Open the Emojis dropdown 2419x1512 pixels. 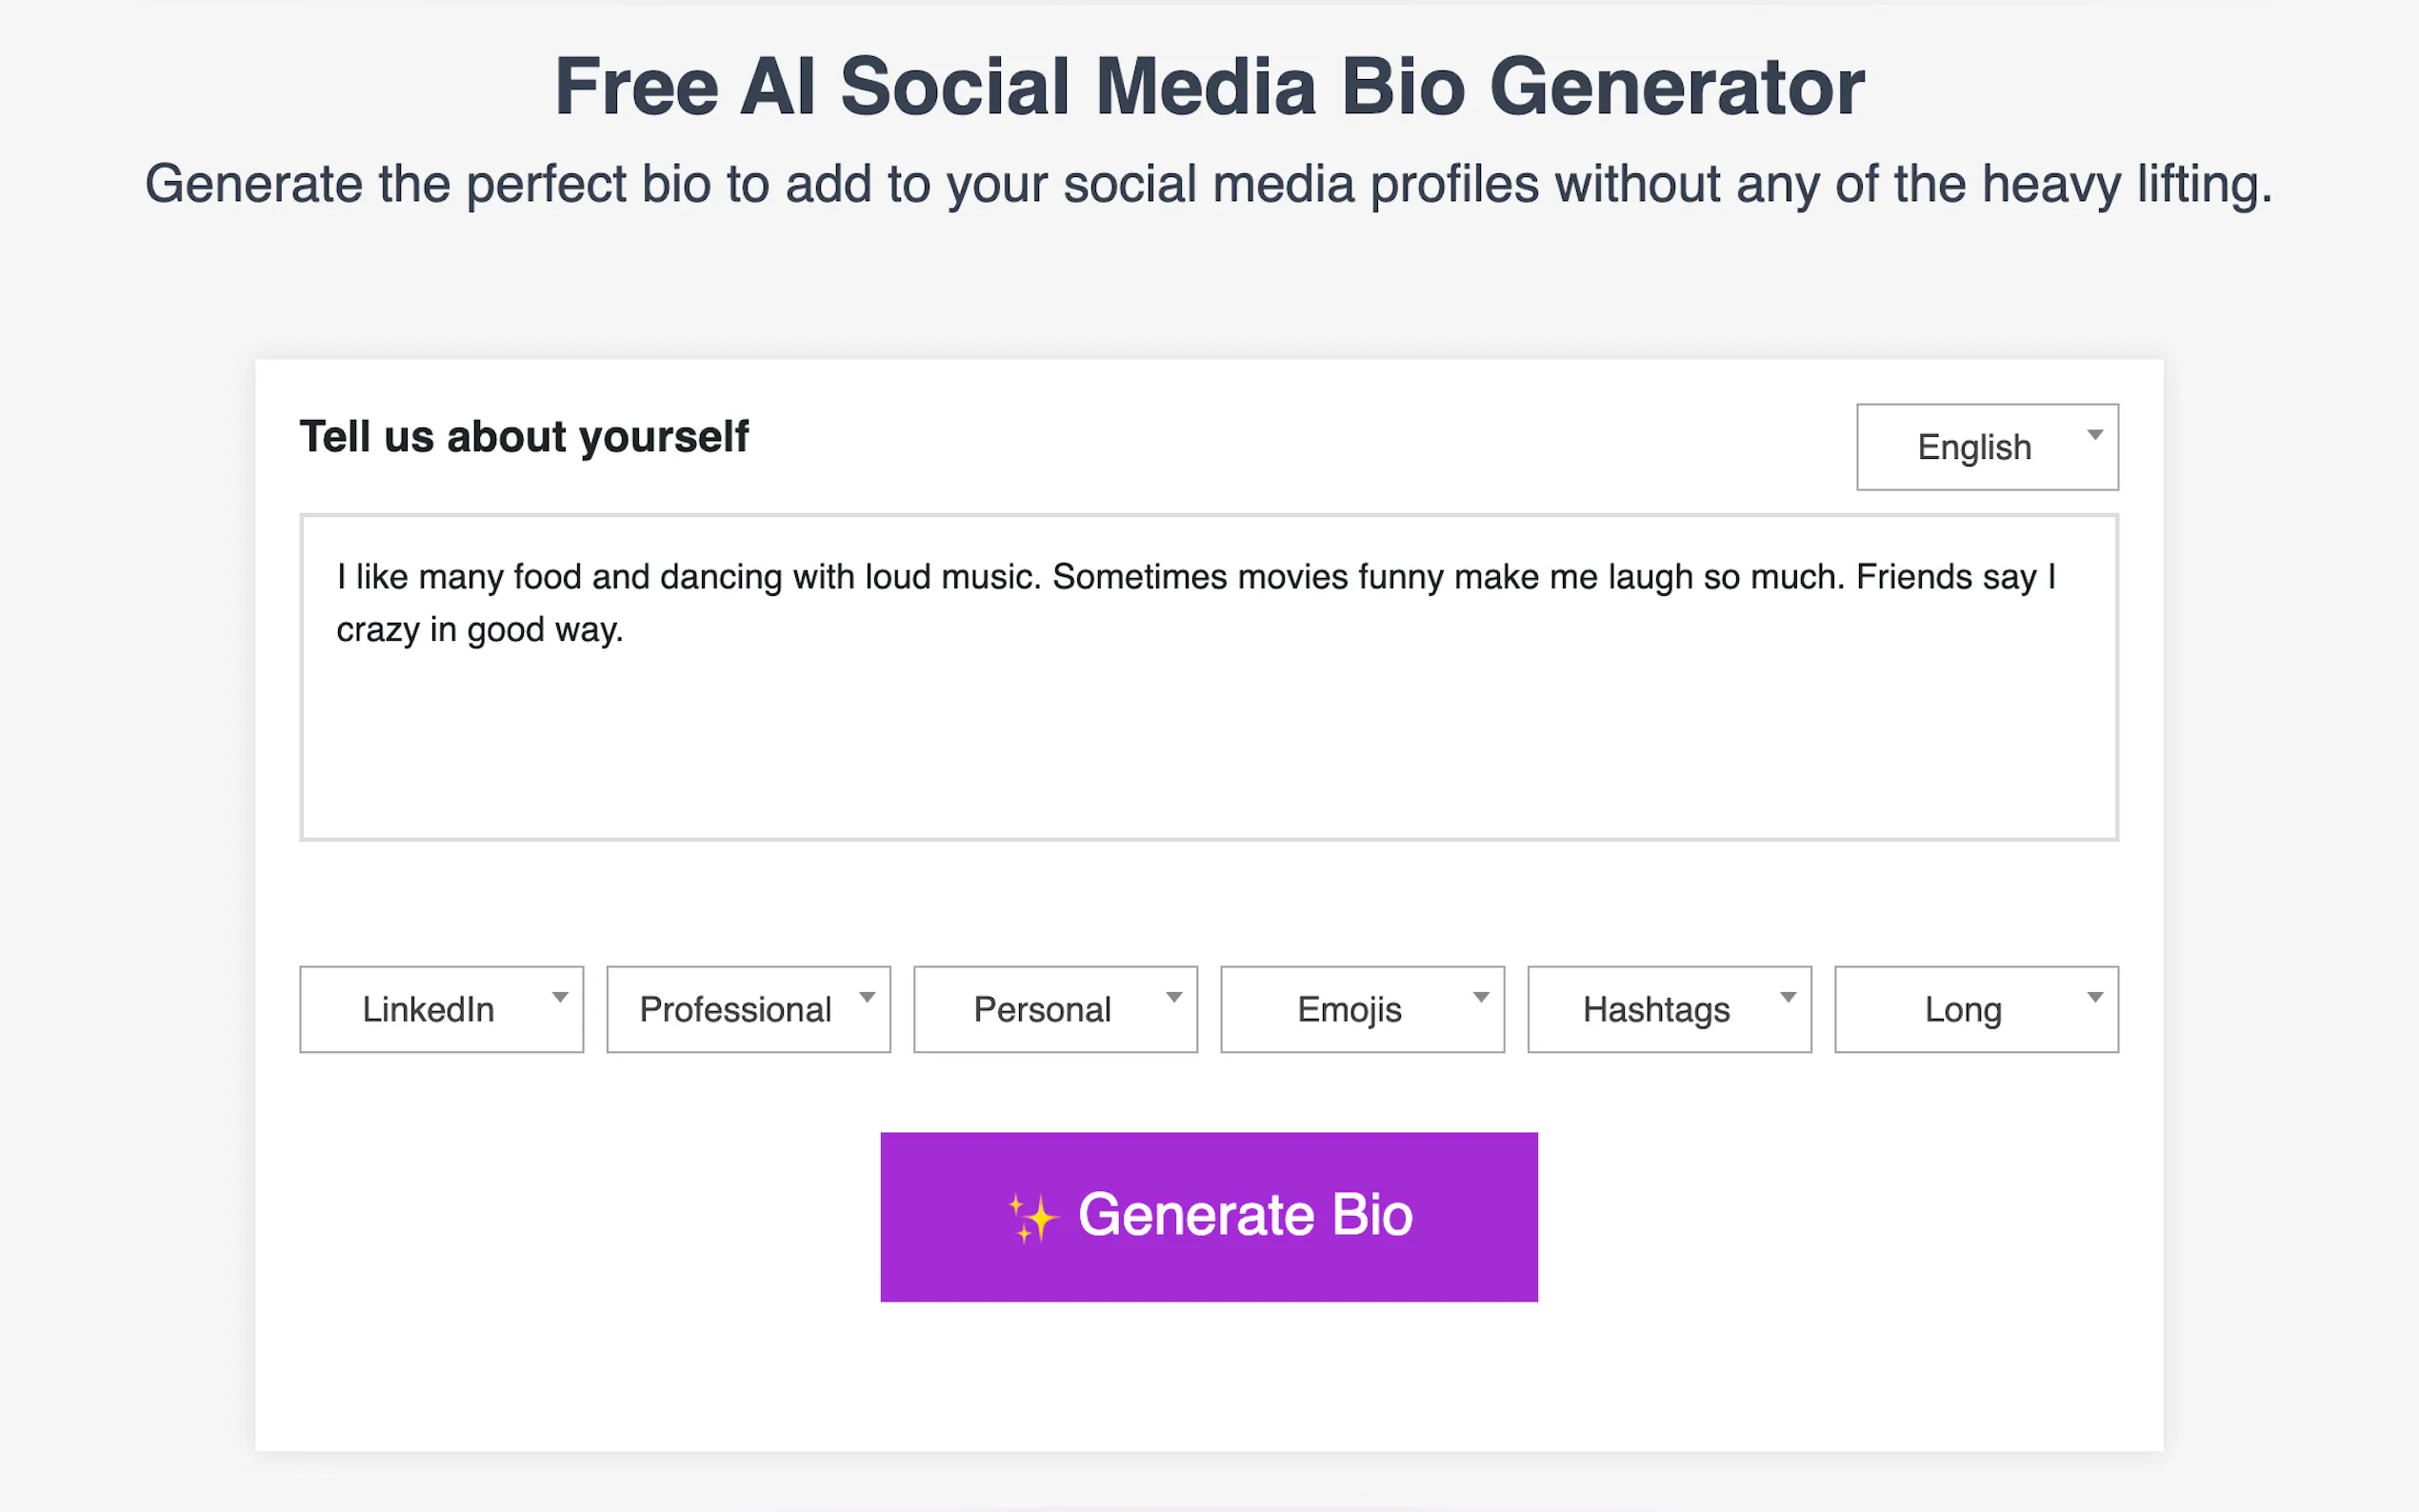(1362, 1009)
